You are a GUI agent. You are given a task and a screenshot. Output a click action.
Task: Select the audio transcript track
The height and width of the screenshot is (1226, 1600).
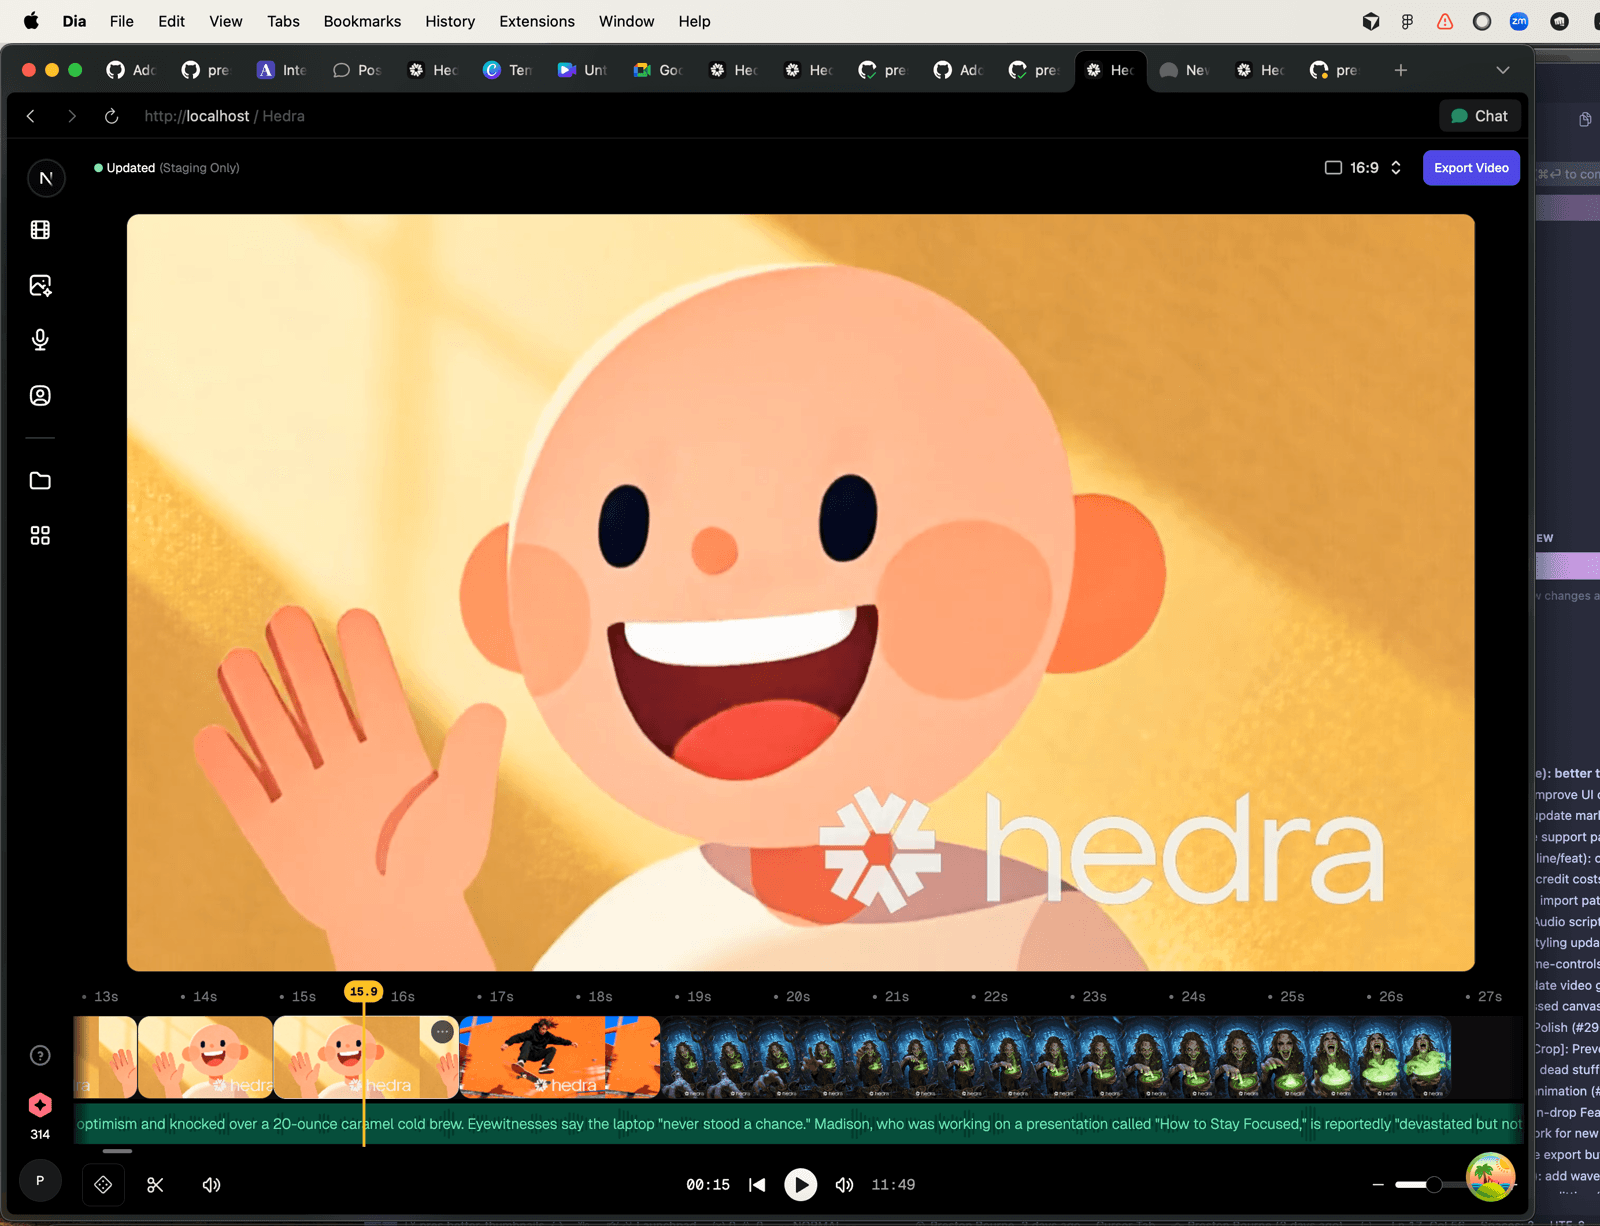click(x=799, y=1124)
